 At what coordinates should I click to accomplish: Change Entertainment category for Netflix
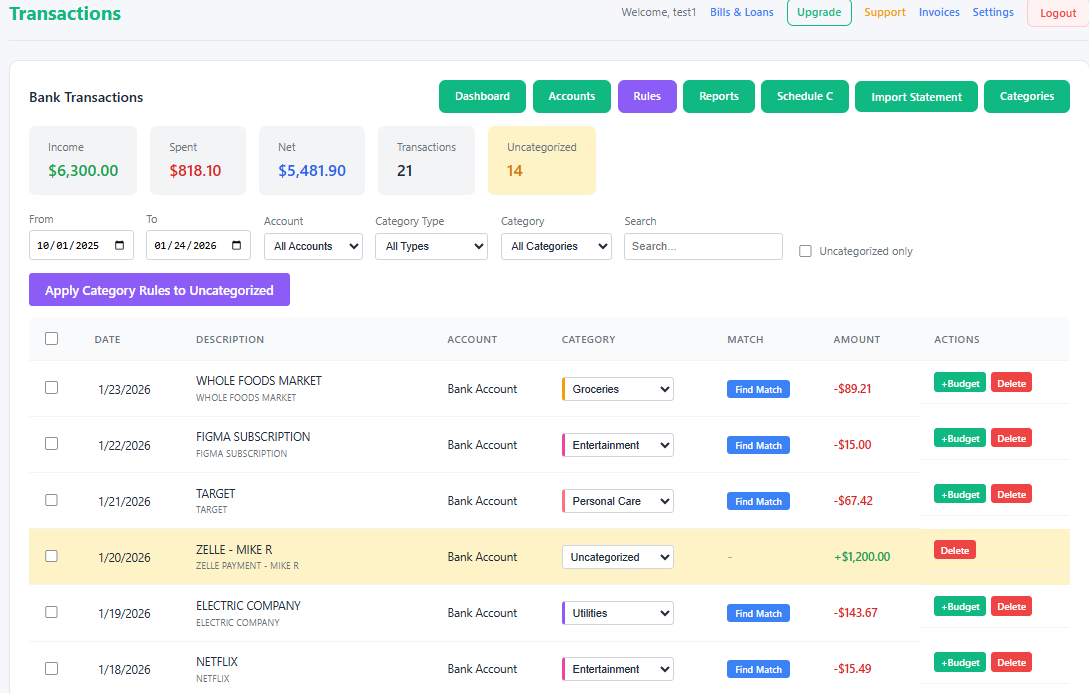coord(617,669)
